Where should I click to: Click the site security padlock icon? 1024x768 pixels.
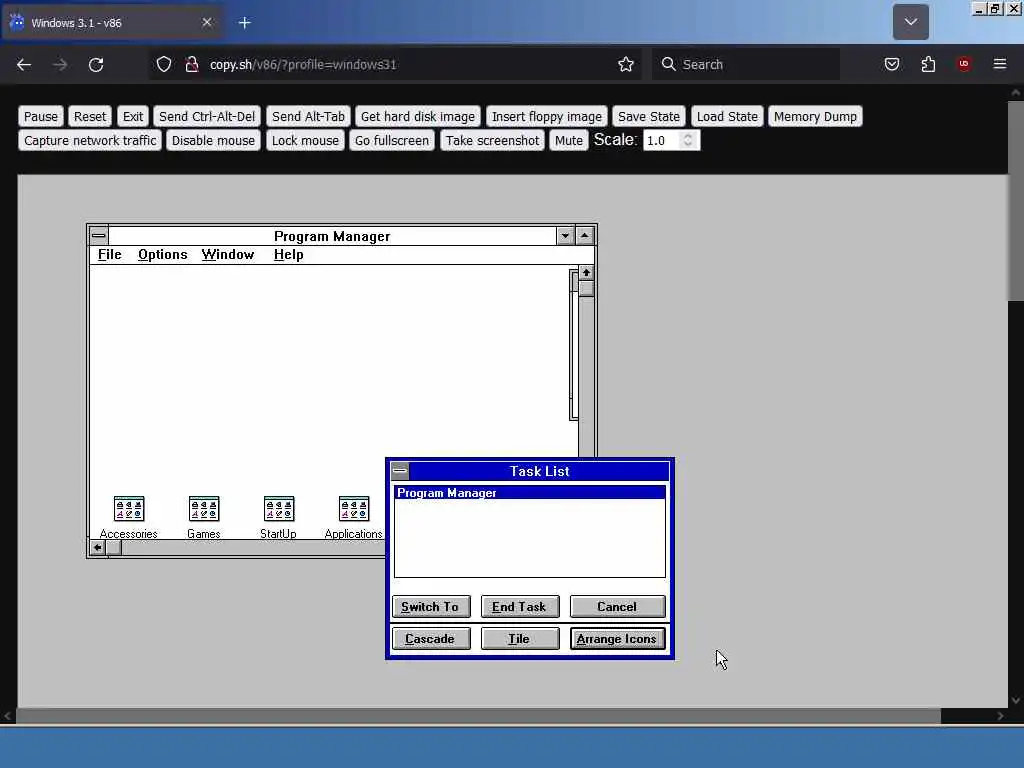191,64
